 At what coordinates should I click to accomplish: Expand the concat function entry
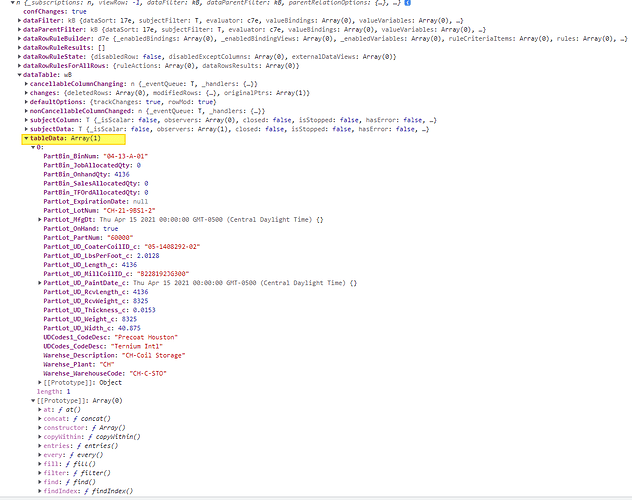[40, 419]
